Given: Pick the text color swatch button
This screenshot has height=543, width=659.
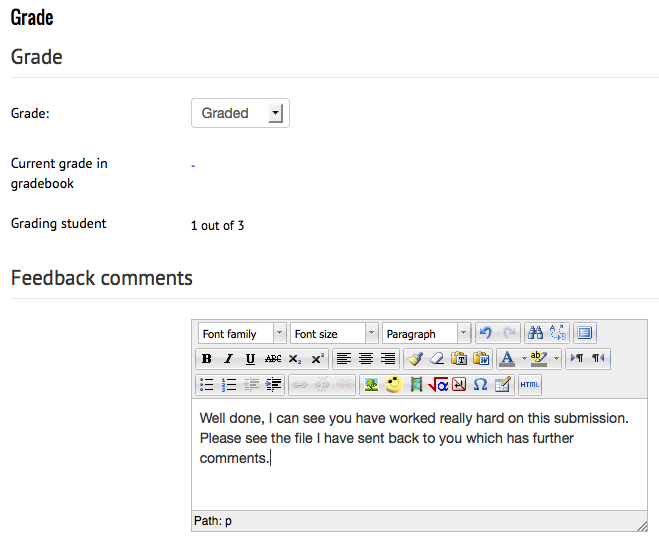Looking at the screenshot, I should (507, 359).
